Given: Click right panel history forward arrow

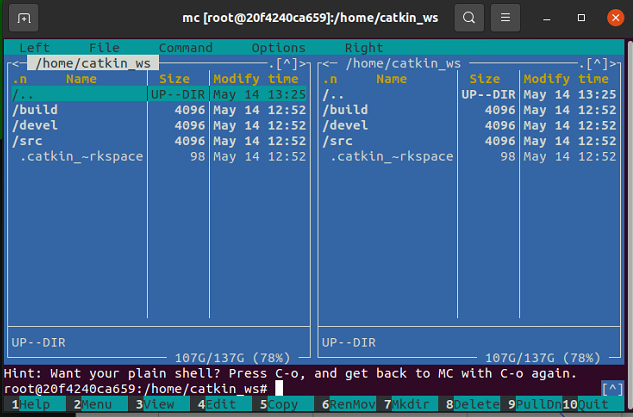Looking at the screenshot, I should (x=611, y=64).
